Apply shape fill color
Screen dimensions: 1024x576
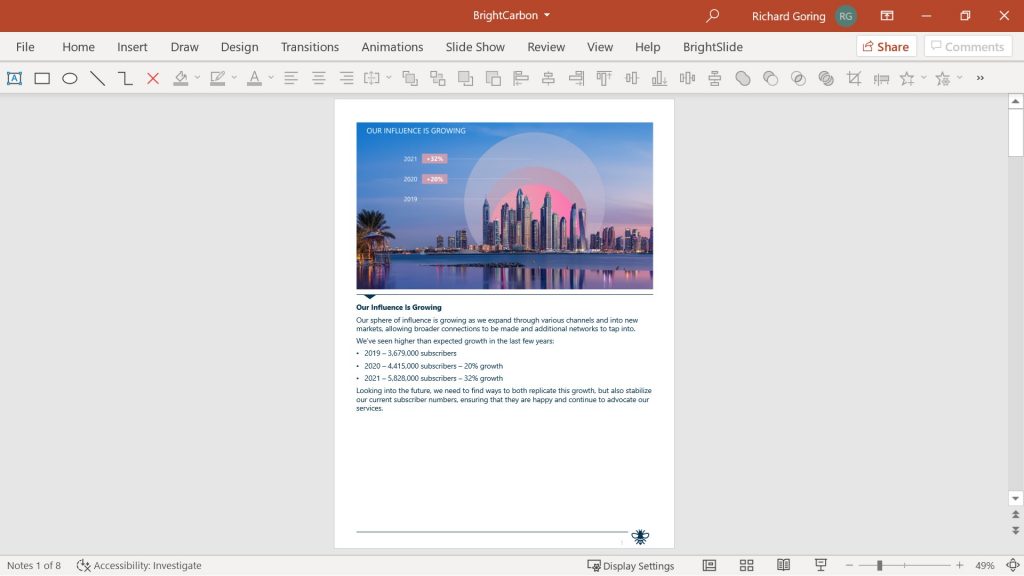click(182, 78)
